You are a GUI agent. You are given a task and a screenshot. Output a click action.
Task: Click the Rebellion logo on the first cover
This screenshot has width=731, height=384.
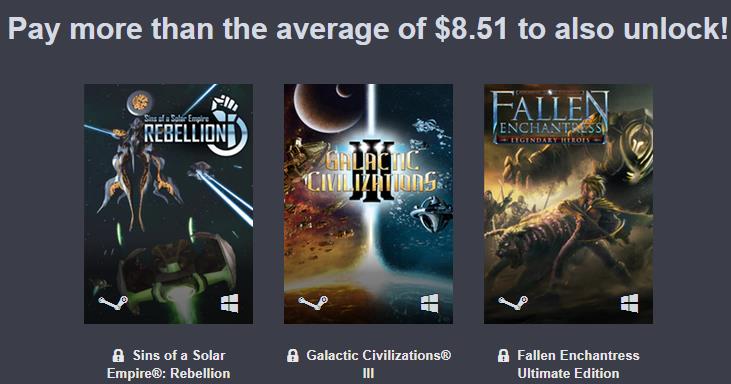[195, 126]
